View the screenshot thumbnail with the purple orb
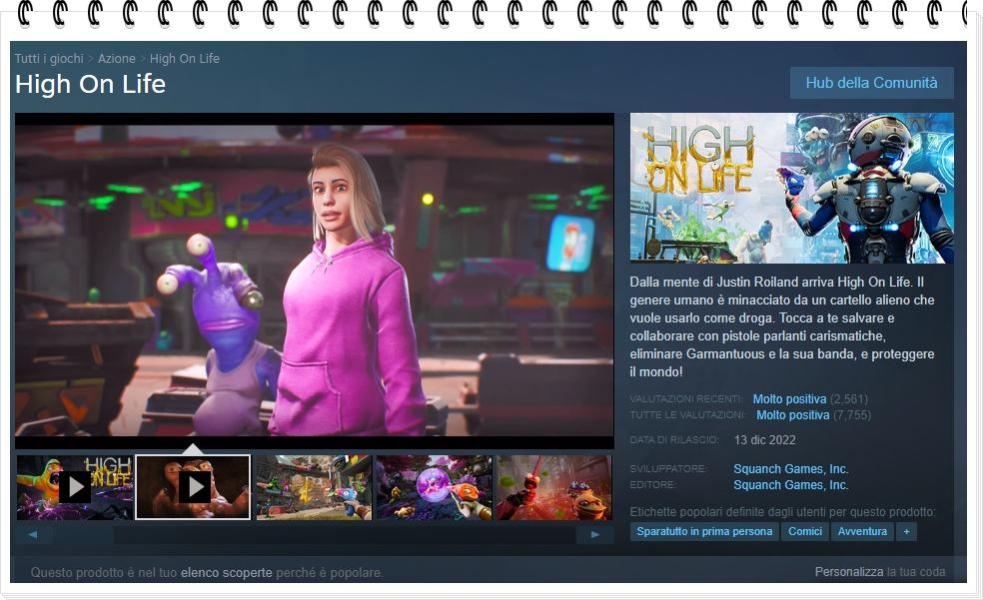This screenshot has height=600, width=983. click(x=433, y=487)
